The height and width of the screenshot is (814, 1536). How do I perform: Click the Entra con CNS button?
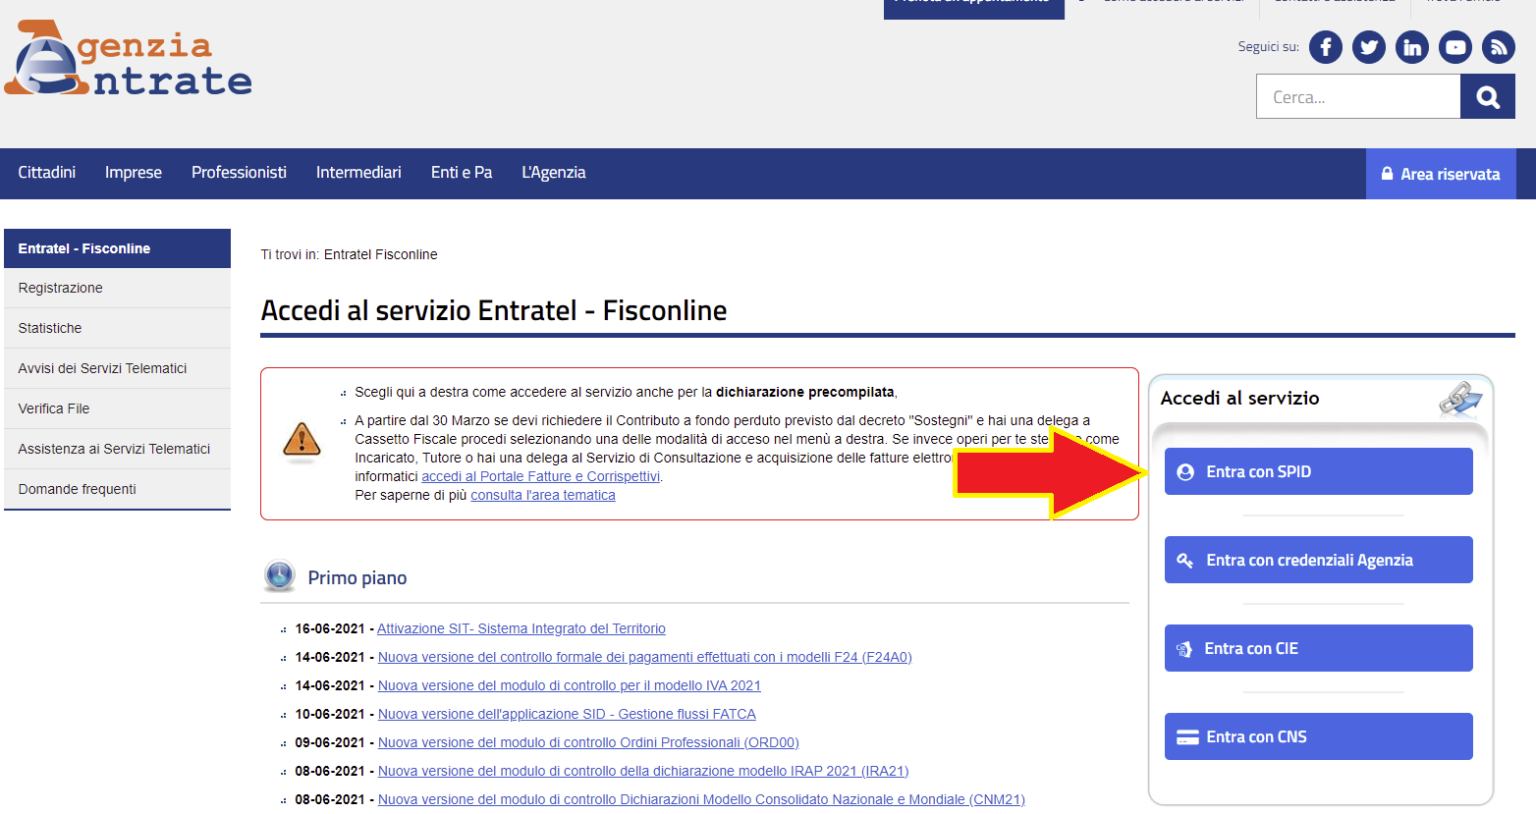click(1318, 737)
